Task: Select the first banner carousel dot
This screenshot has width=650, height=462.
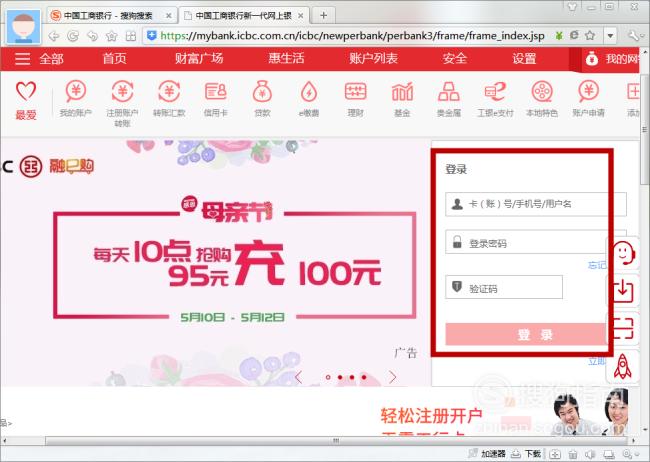Action: tap(328, 377)
